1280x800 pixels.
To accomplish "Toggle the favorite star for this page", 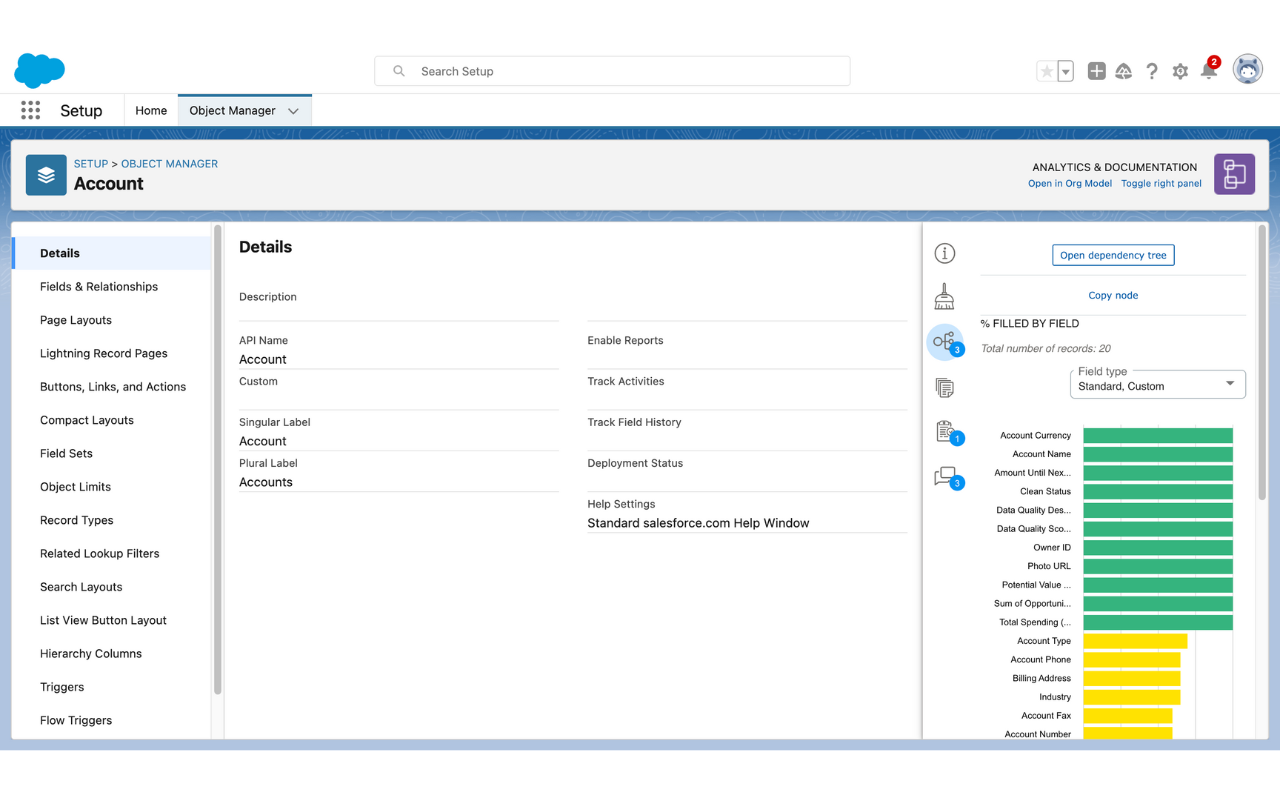I will pyautogui.click(x=1046, y=71).
